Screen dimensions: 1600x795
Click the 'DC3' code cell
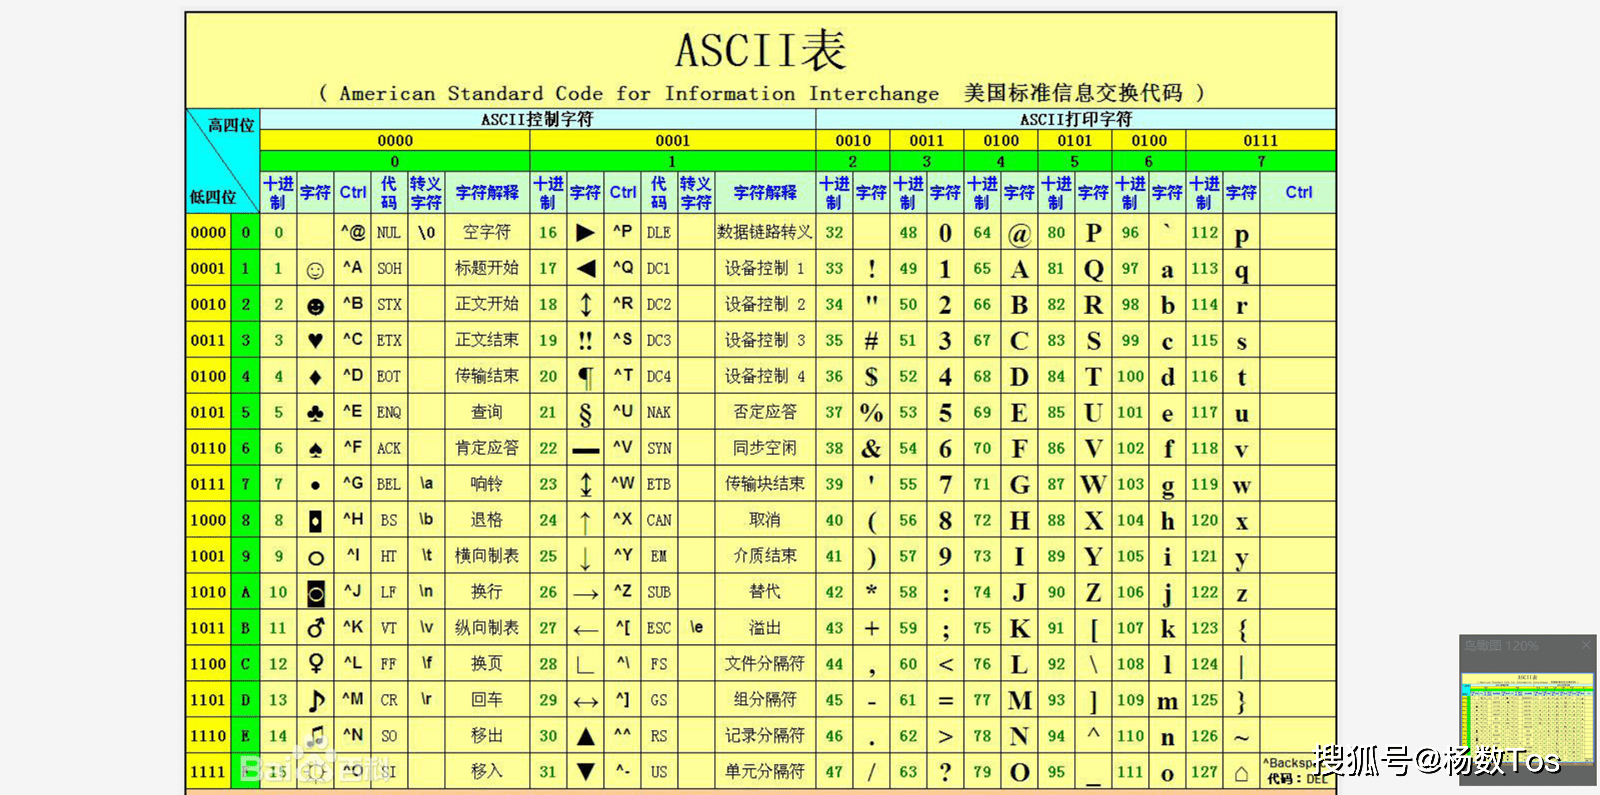click(x=659, y=340)
